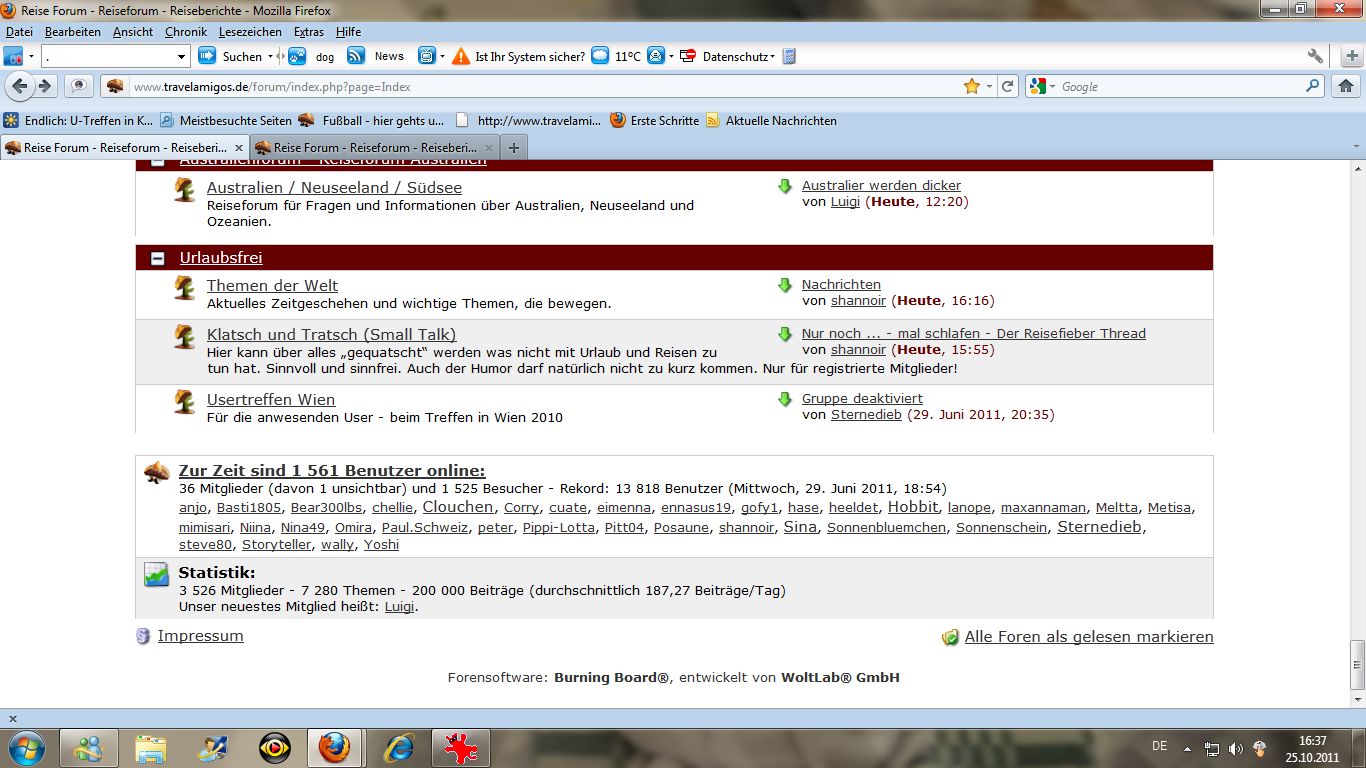The image size is (1366, 768).
Task: Click 'Alle Foren als gelesen markieren'
Action: click(1088, 636)
